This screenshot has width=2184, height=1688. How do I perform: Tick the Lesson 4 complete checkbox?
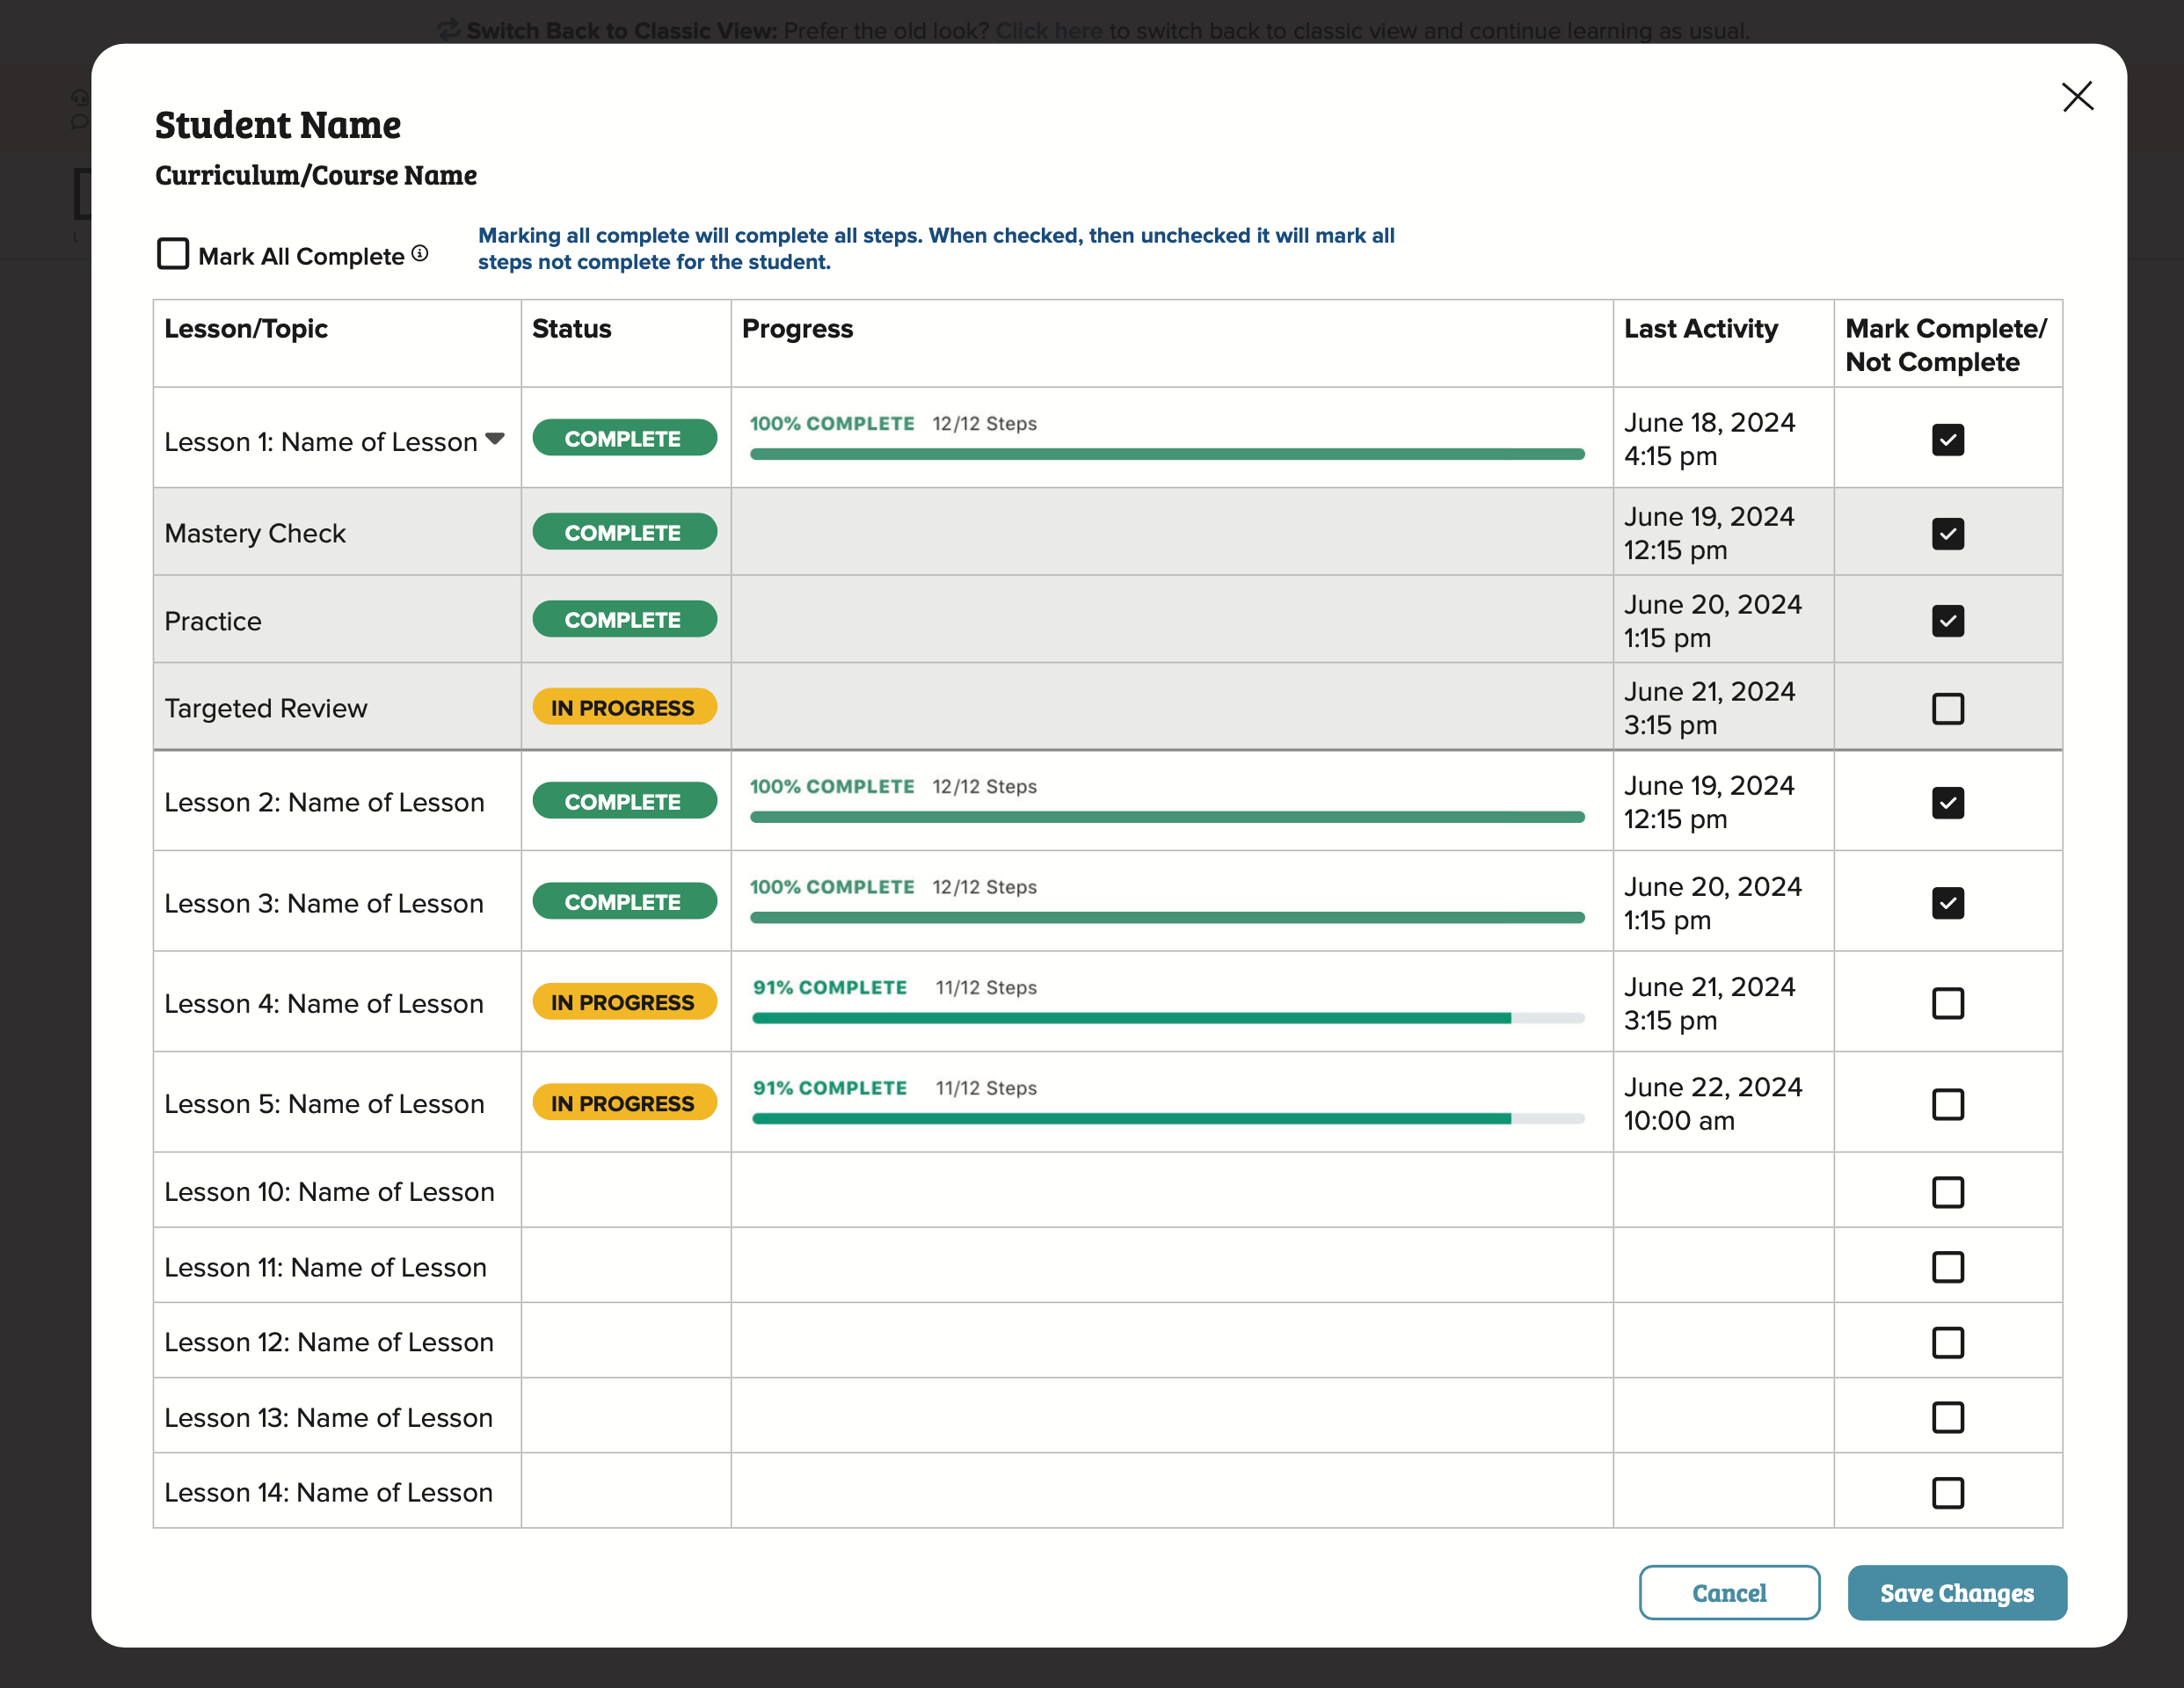1947,1003
